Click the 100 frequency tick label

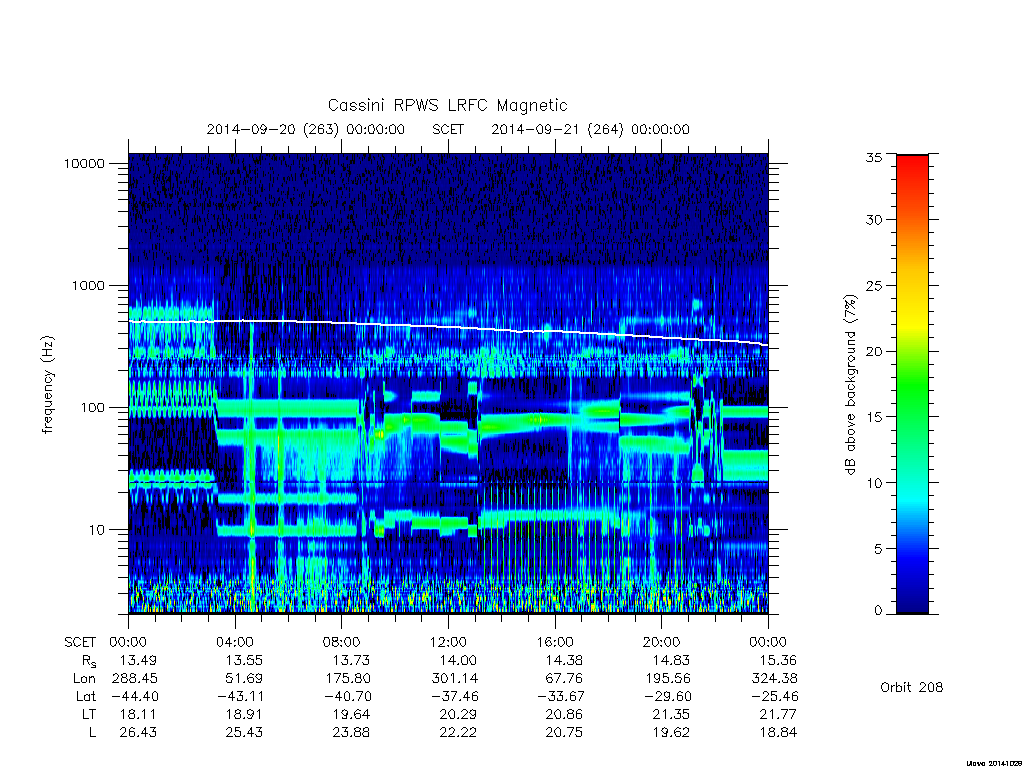point(92,408)
